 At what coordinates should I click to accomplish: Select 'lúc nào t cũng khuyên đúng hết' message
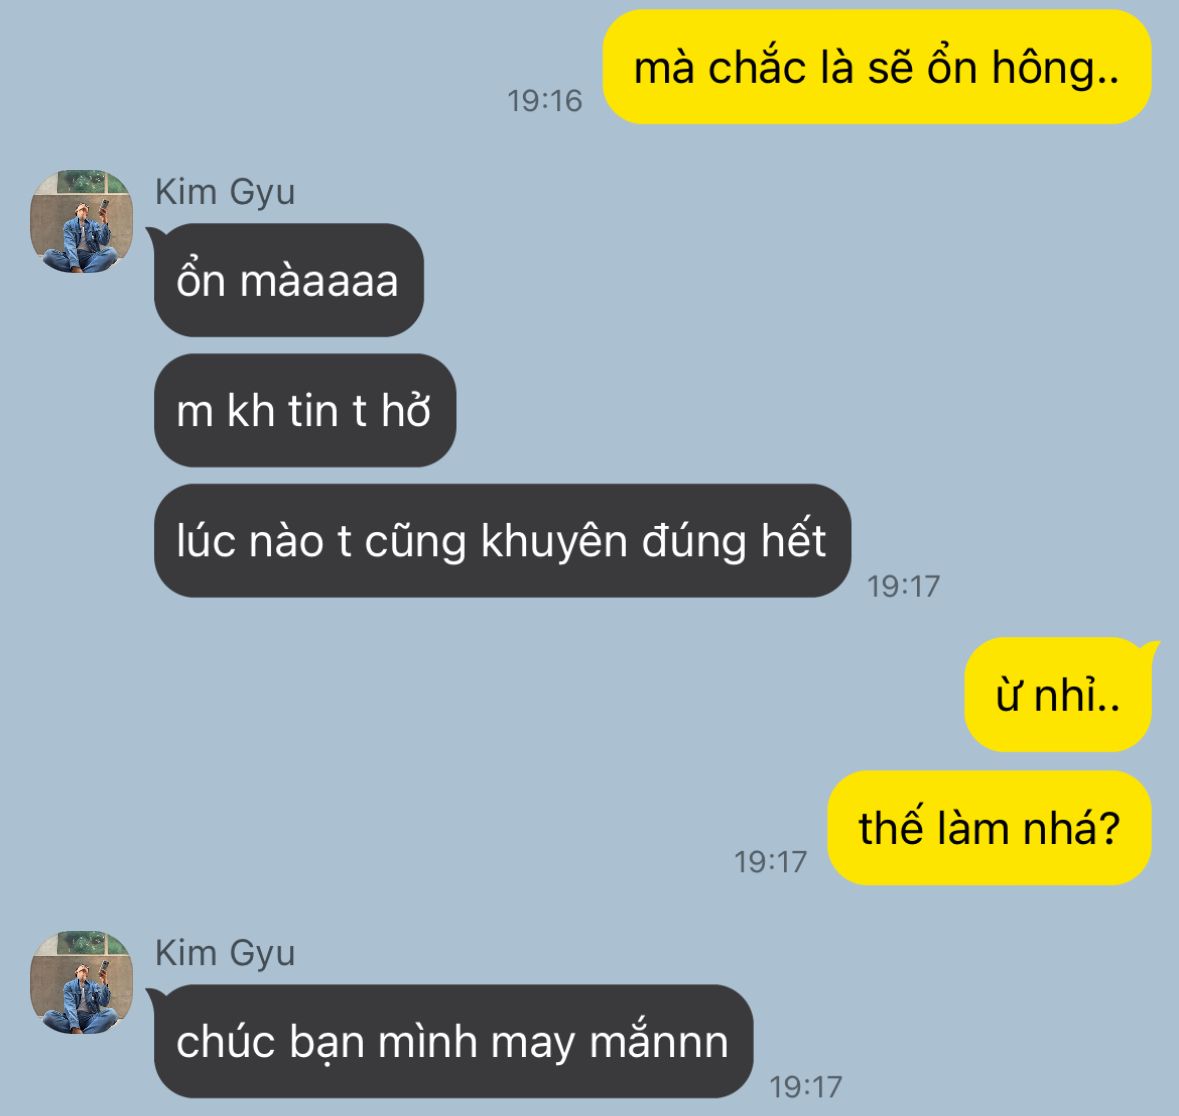coord(502,541)
